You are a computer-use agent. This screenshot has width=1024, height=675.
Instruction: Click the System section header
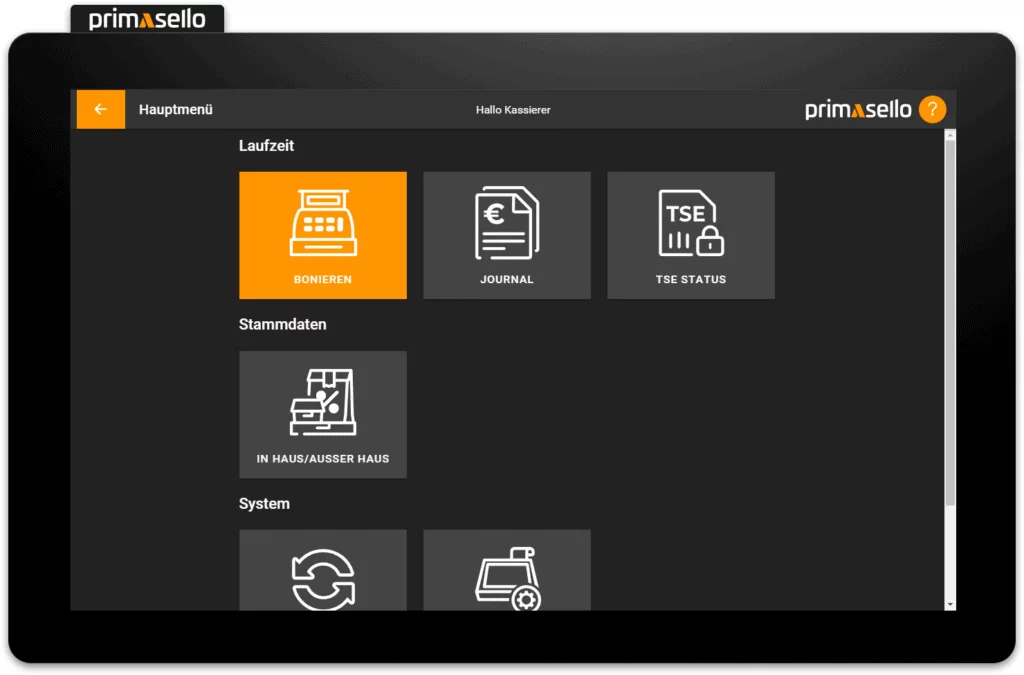[264, 504]
